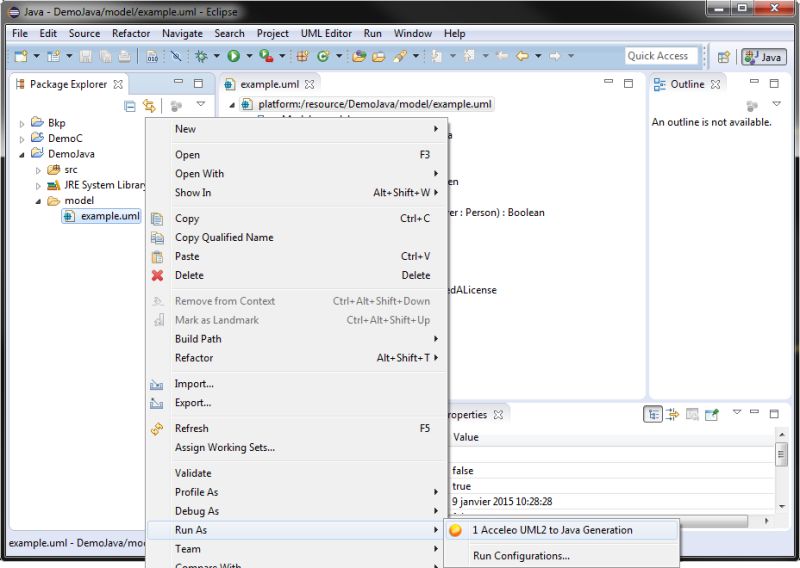The height and width of the screenshot is (568, 800).
Task: Click the Java perspective button
Action: [x=763, y=57]
